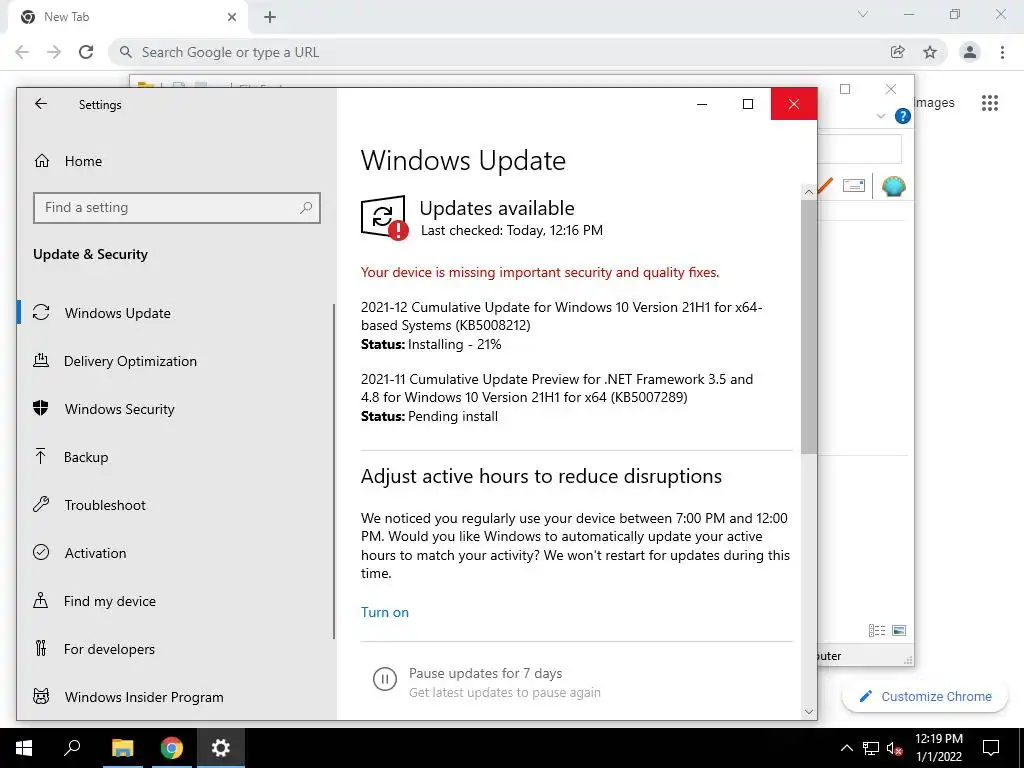
Task: Open Chrome profile avatar menu
Action: click(970, 52)
